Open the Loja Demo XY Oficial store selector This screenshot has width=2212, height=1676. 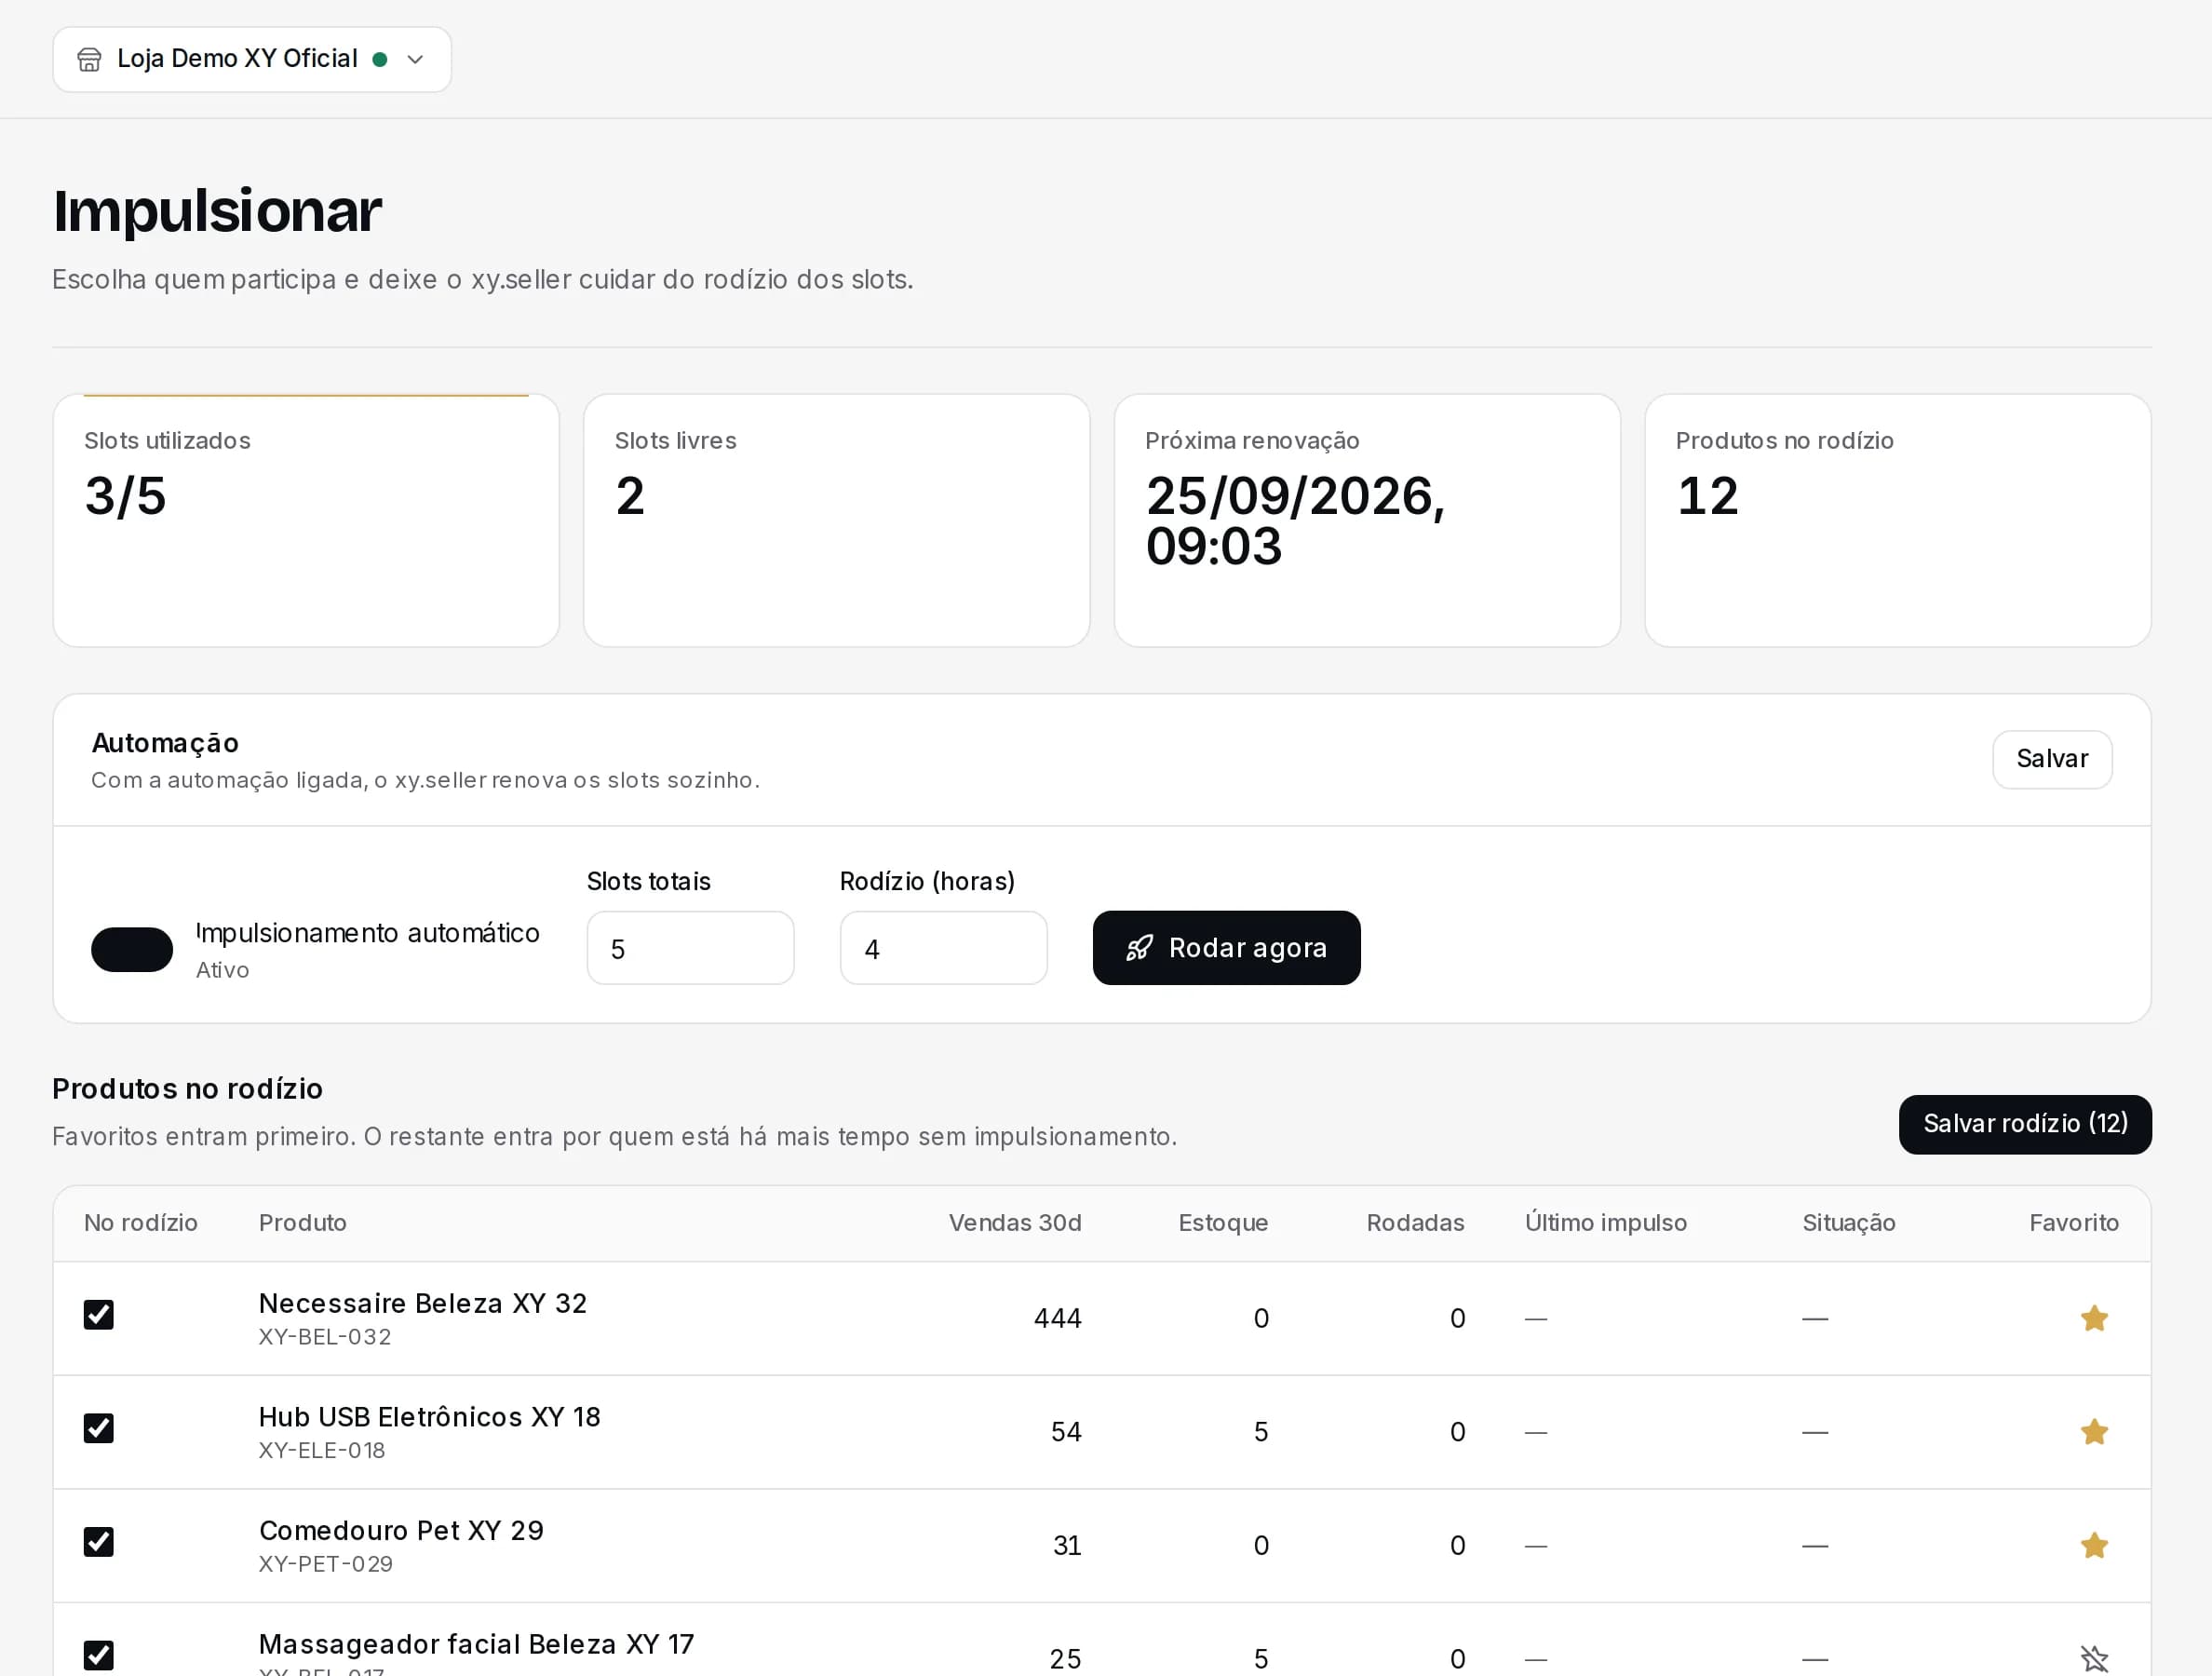point(252,59)
